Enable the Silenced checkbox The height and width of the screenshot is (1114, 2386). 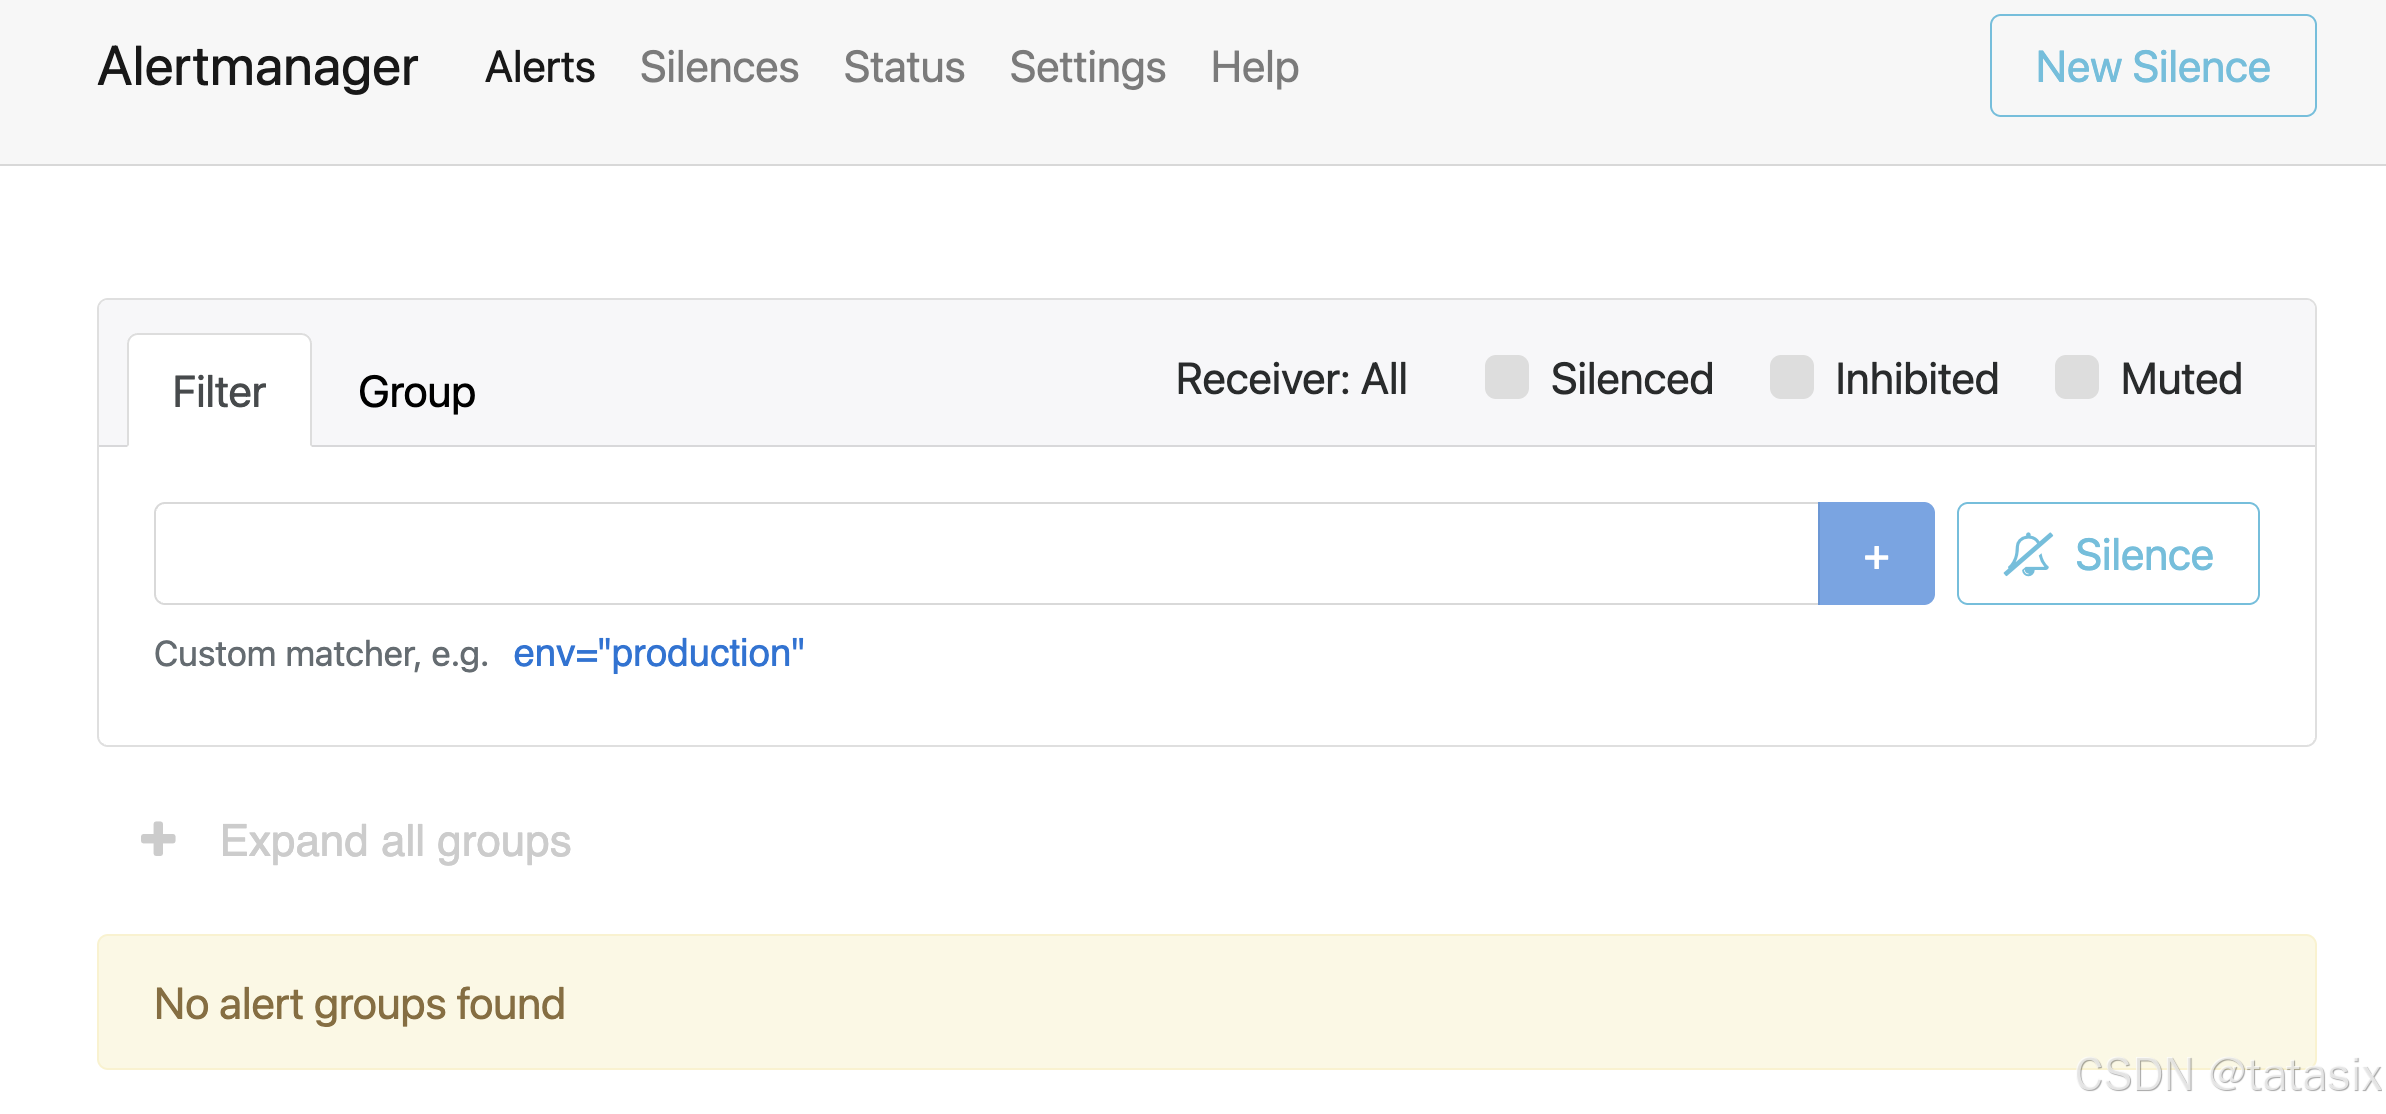pos(1506,378)
